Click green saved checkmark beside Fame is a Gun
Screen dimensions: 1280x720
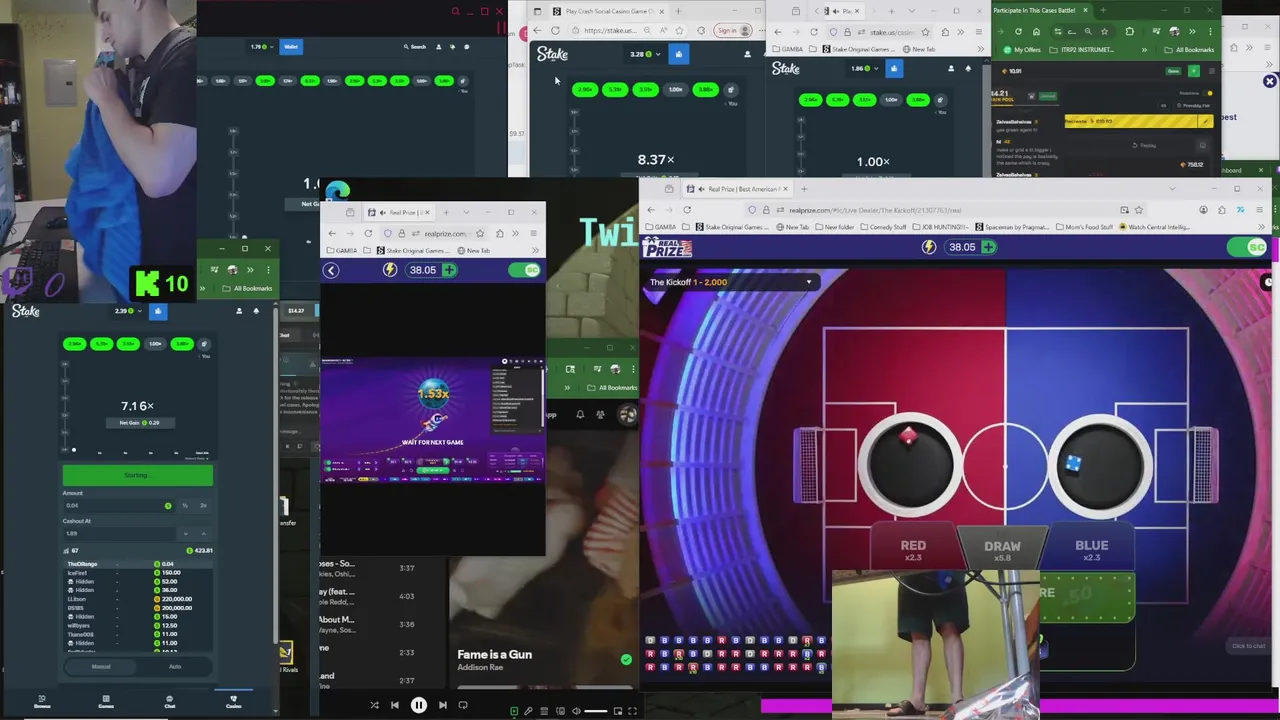click(x=626, y=659)
